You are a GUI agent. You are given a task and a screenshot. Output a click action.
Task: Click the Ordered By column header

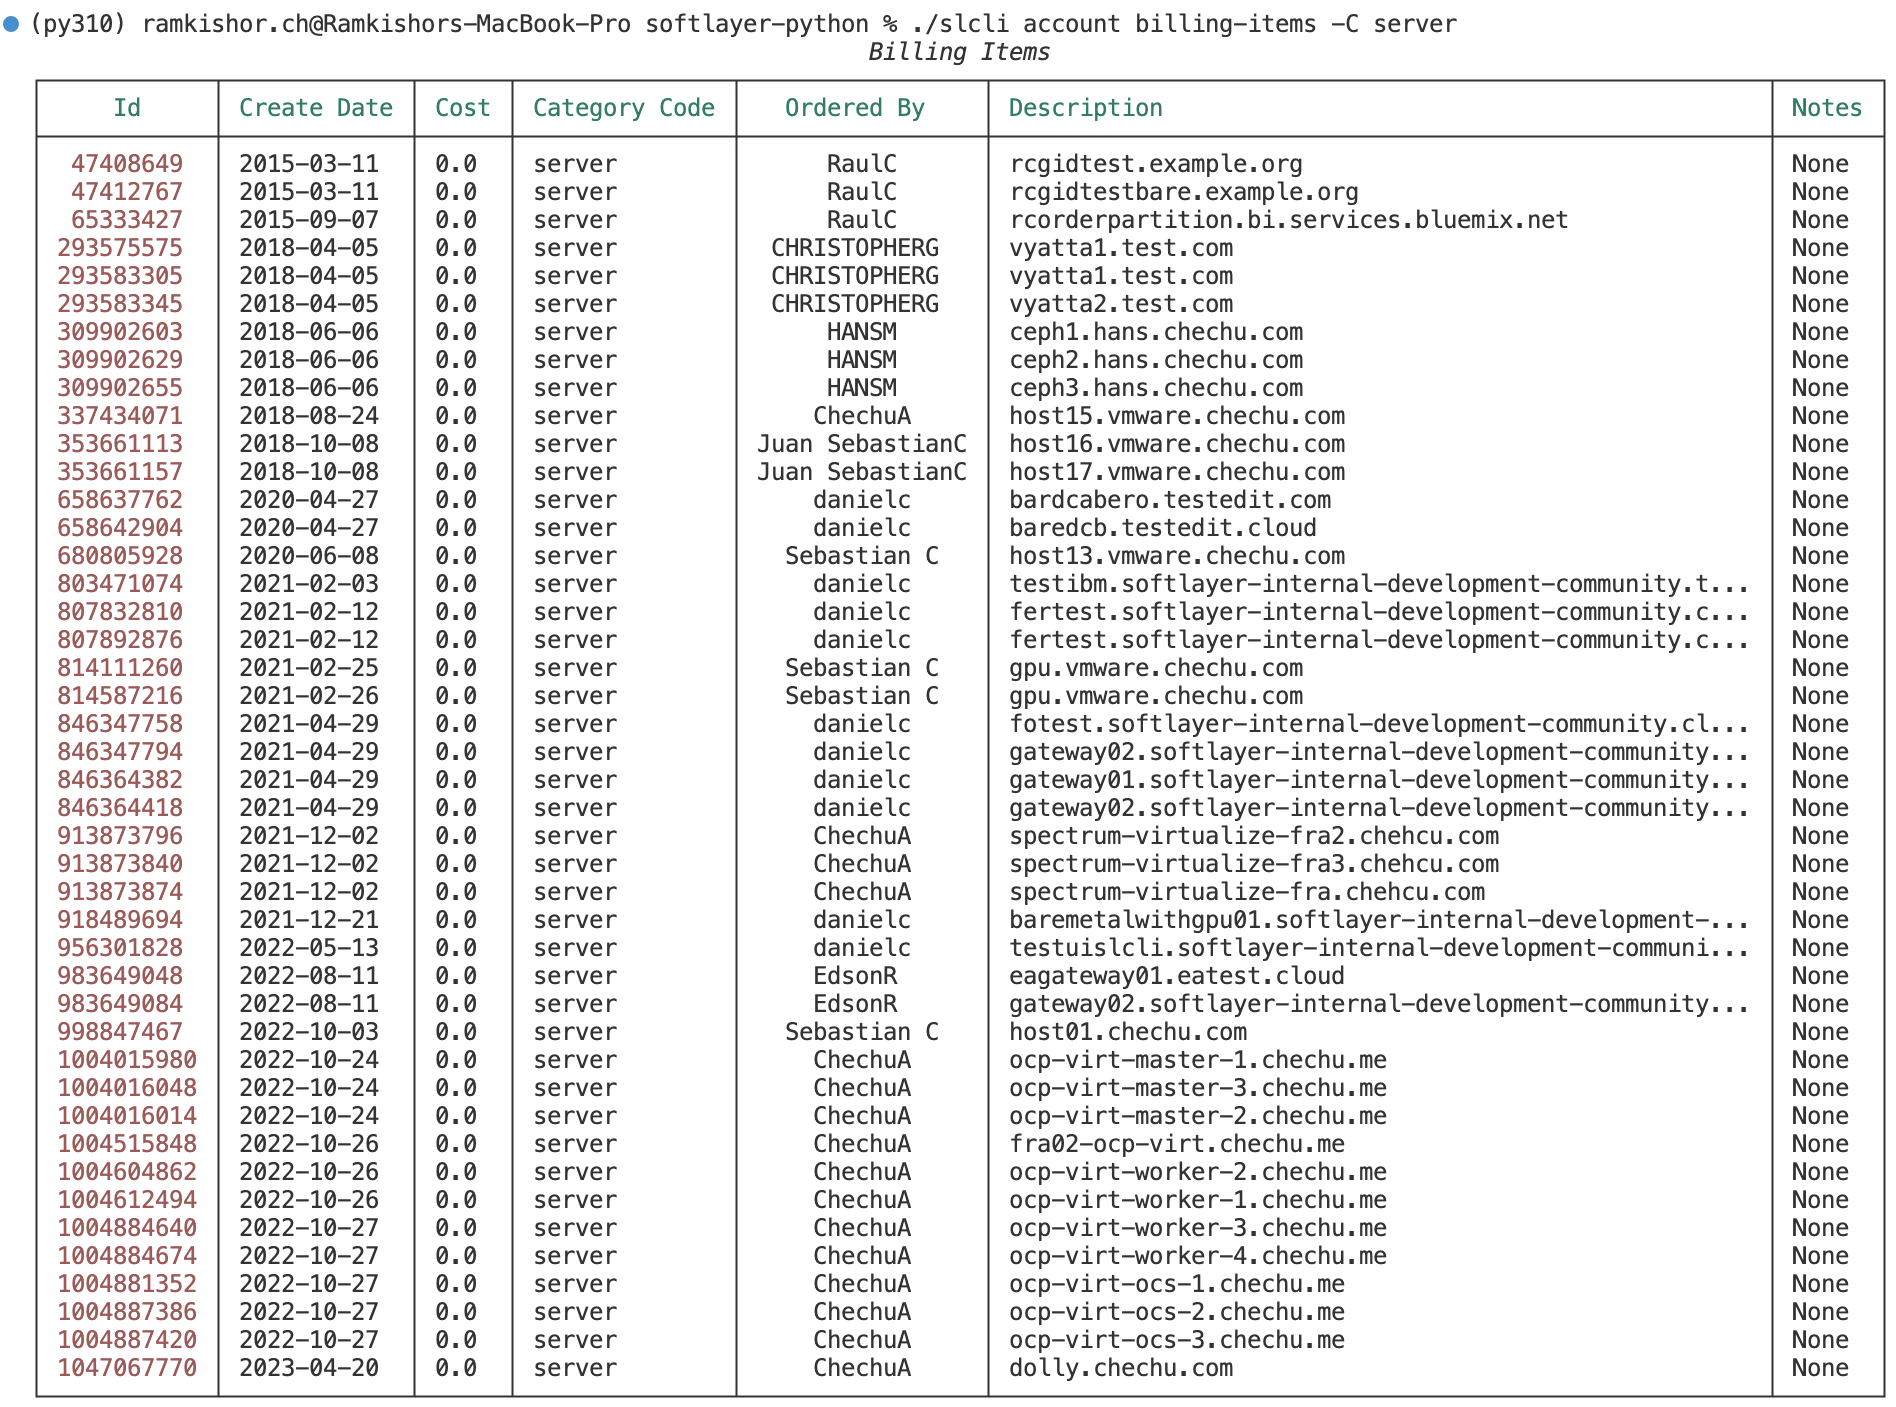click(x=855, y=108)
